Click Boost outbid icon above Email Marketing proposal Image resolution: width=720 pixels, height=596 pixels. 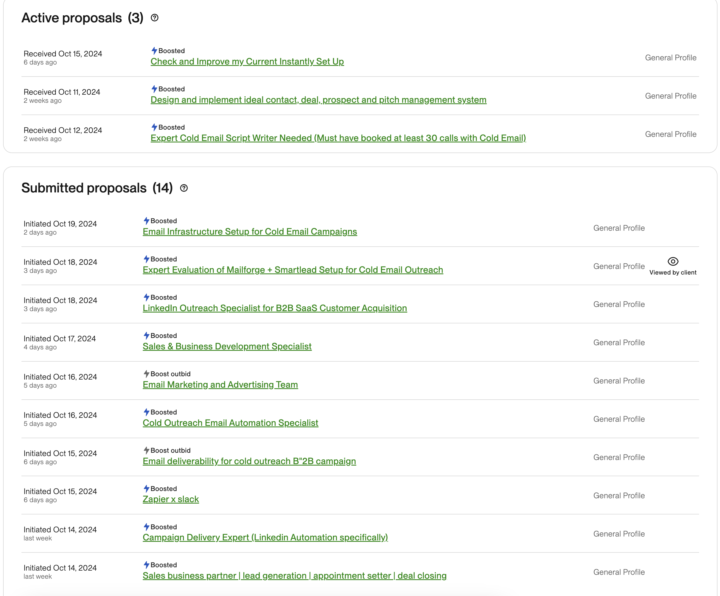pos(146,374)
